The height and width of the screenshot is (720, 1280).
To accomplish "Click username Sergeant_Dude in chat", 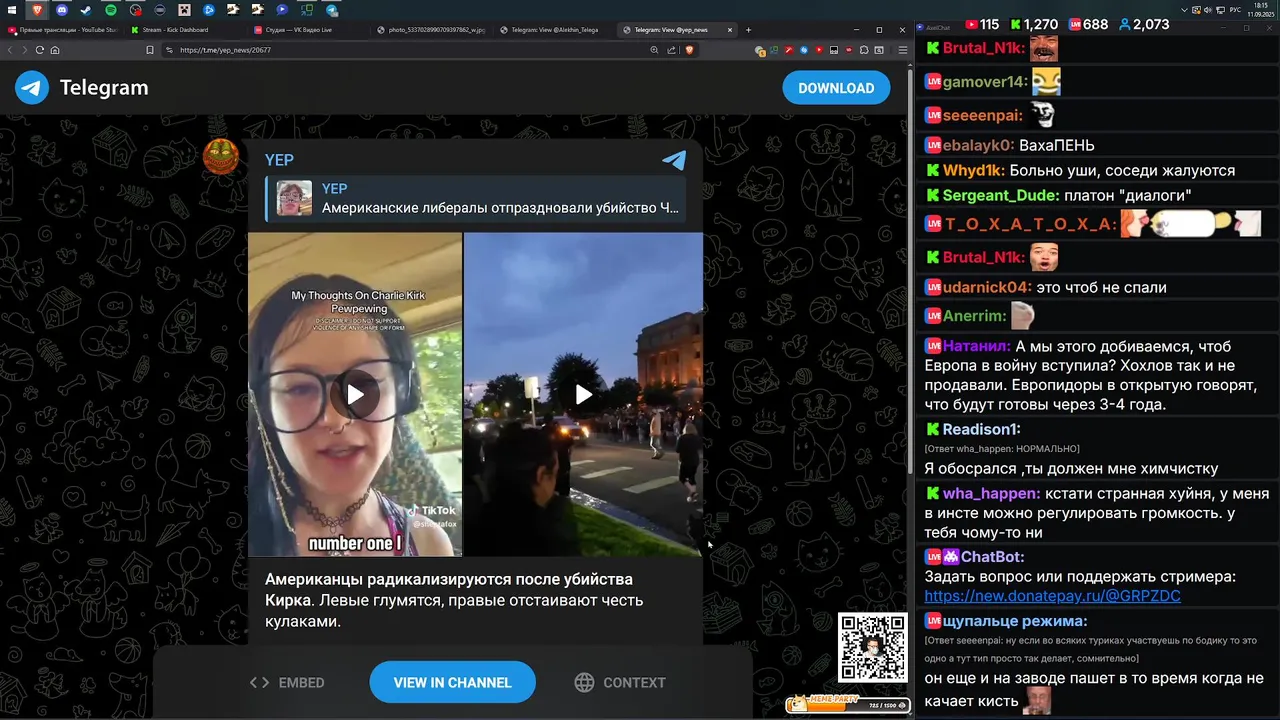I will coord(1001,195).
